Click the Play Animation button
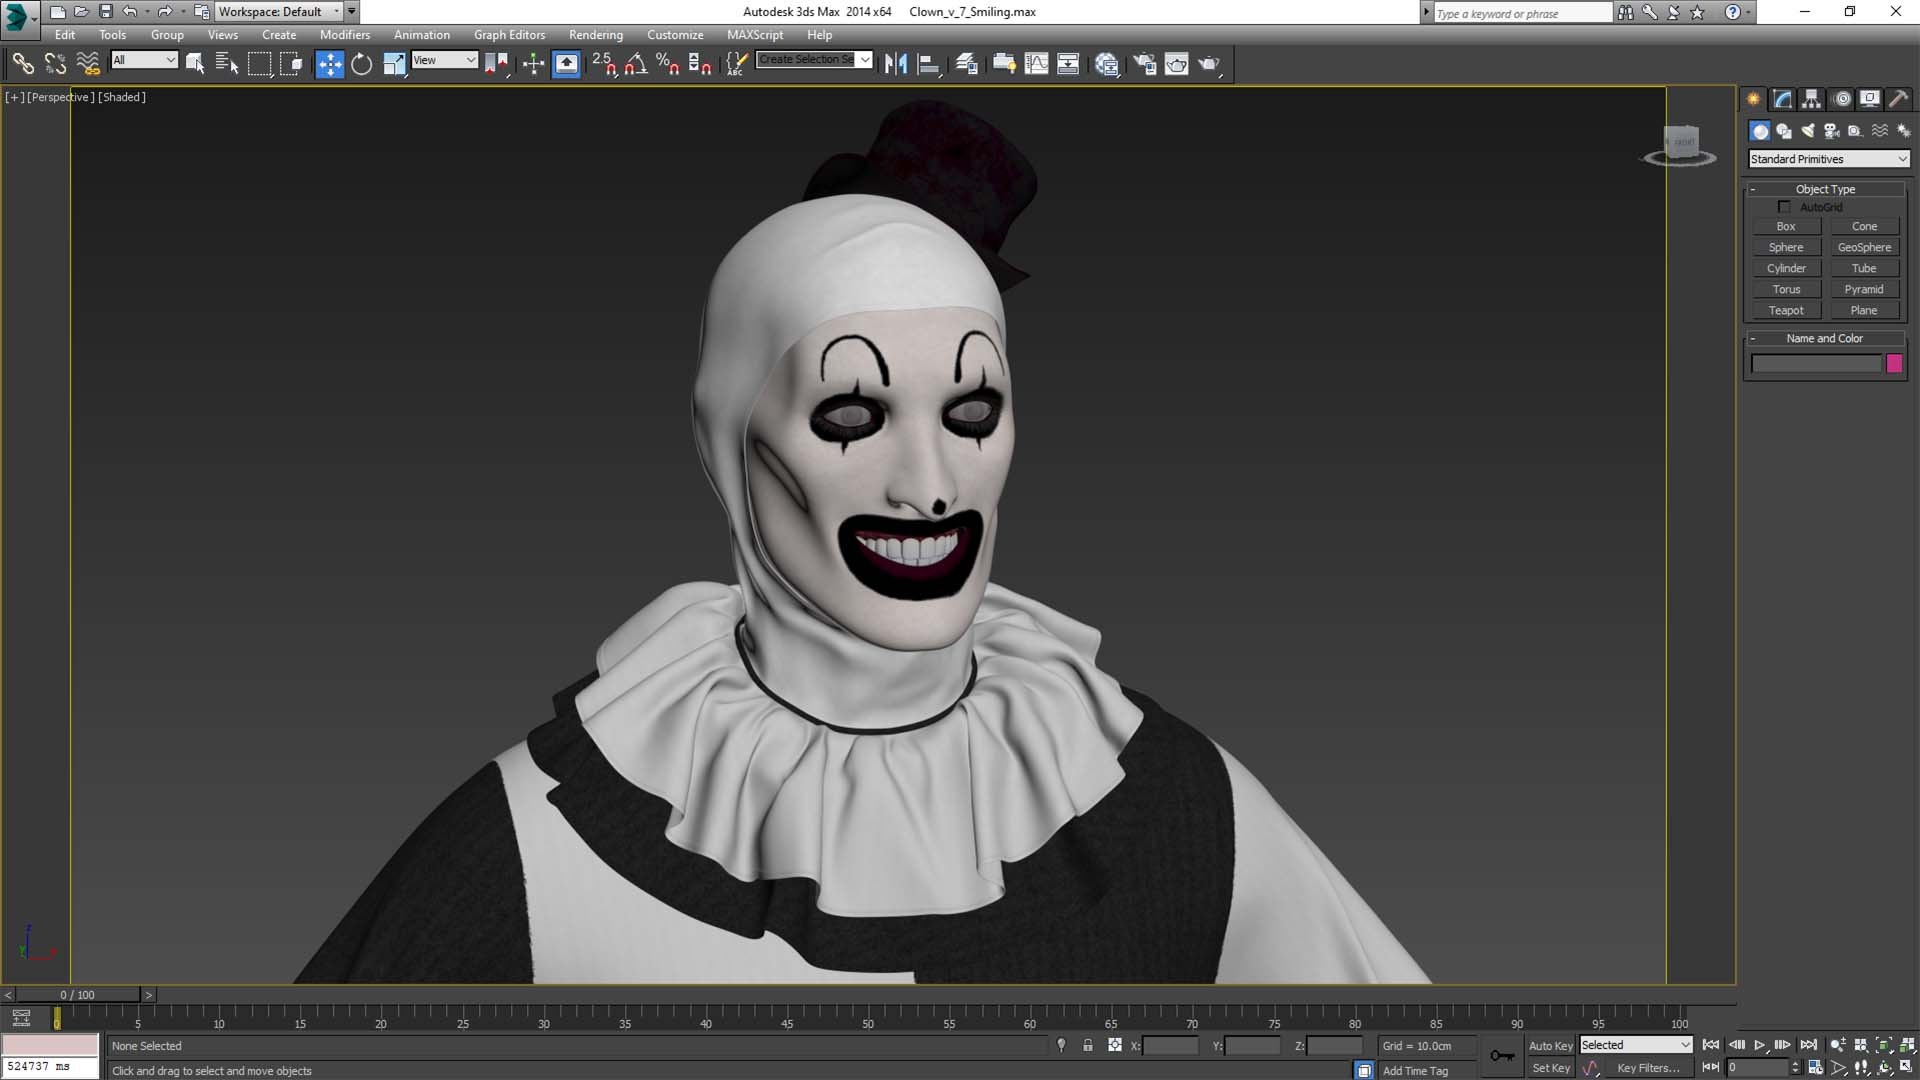The height and width of the screenshot is (1080, 1920). pos(1760,1045)
